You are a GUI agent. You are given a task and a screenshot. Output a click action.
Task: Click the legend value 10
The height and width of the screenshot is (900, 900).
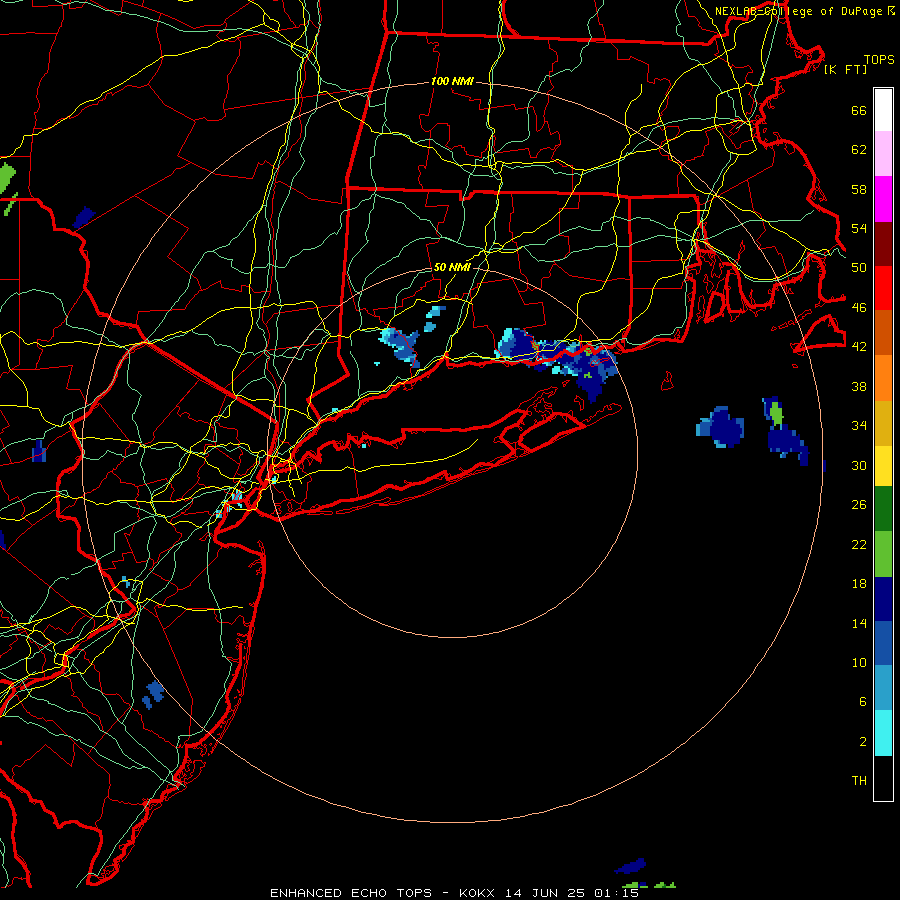tap(859, 662)
